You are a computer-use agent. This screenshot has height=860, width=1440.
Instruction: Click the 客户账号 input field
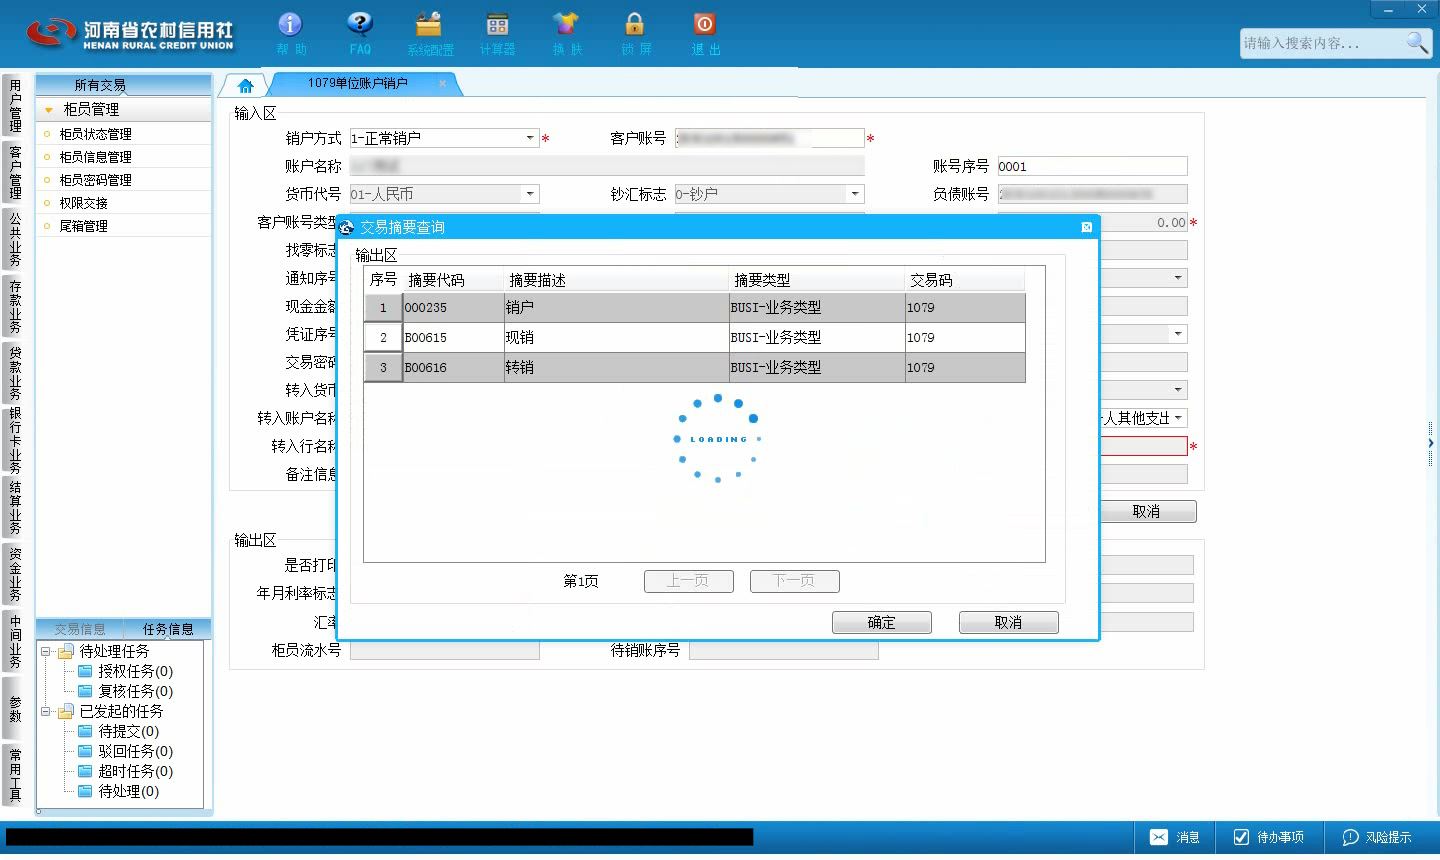(x=769, y=138)
